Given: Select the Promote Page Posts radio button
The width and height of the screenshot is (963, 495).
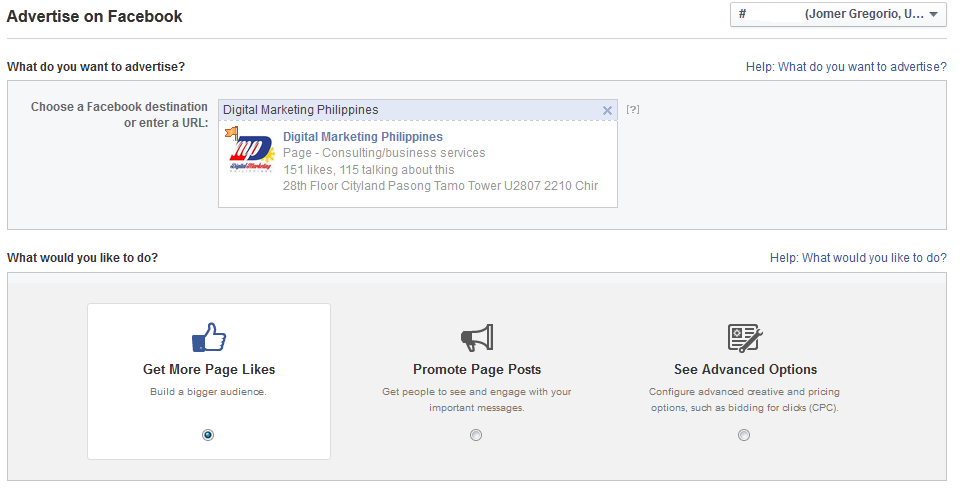Looking at the screenshot, I should pos(476,435).
